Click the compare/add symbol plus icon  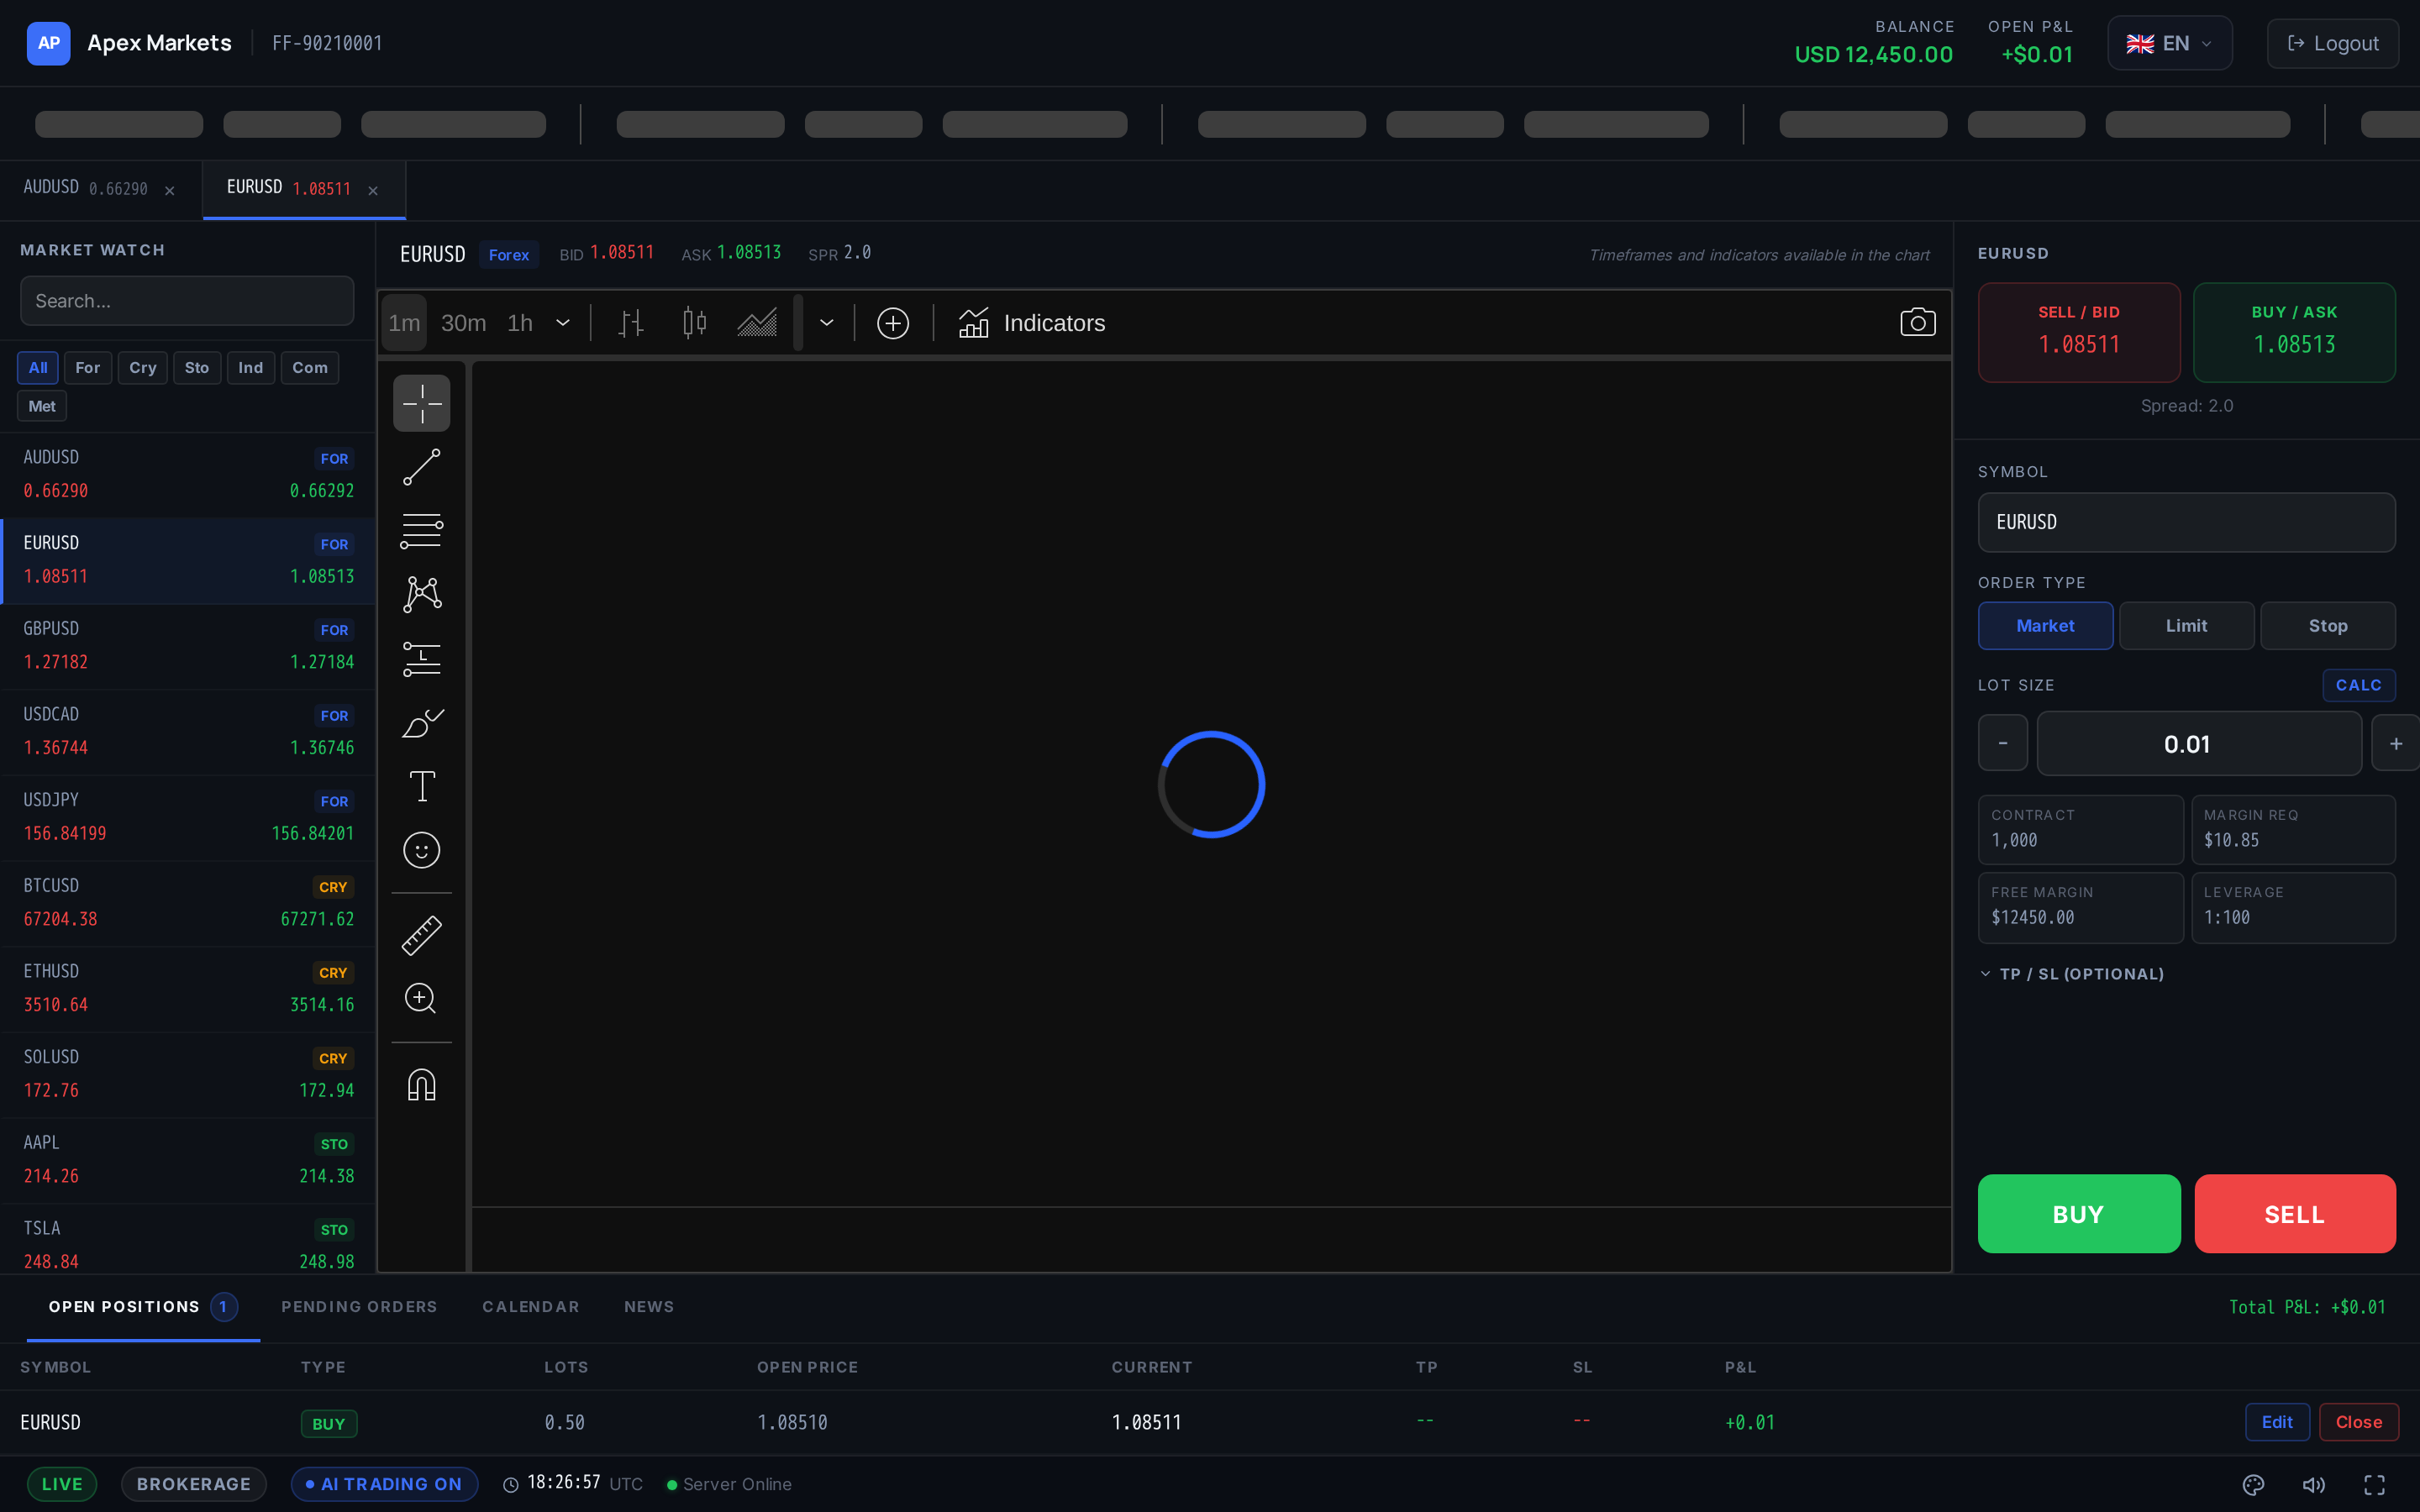click(892, 323)
